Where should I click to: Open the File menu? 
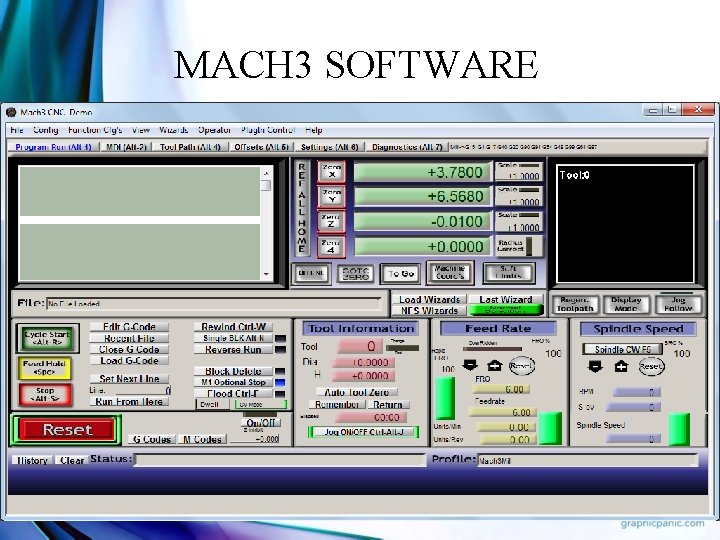coord(17,130)
